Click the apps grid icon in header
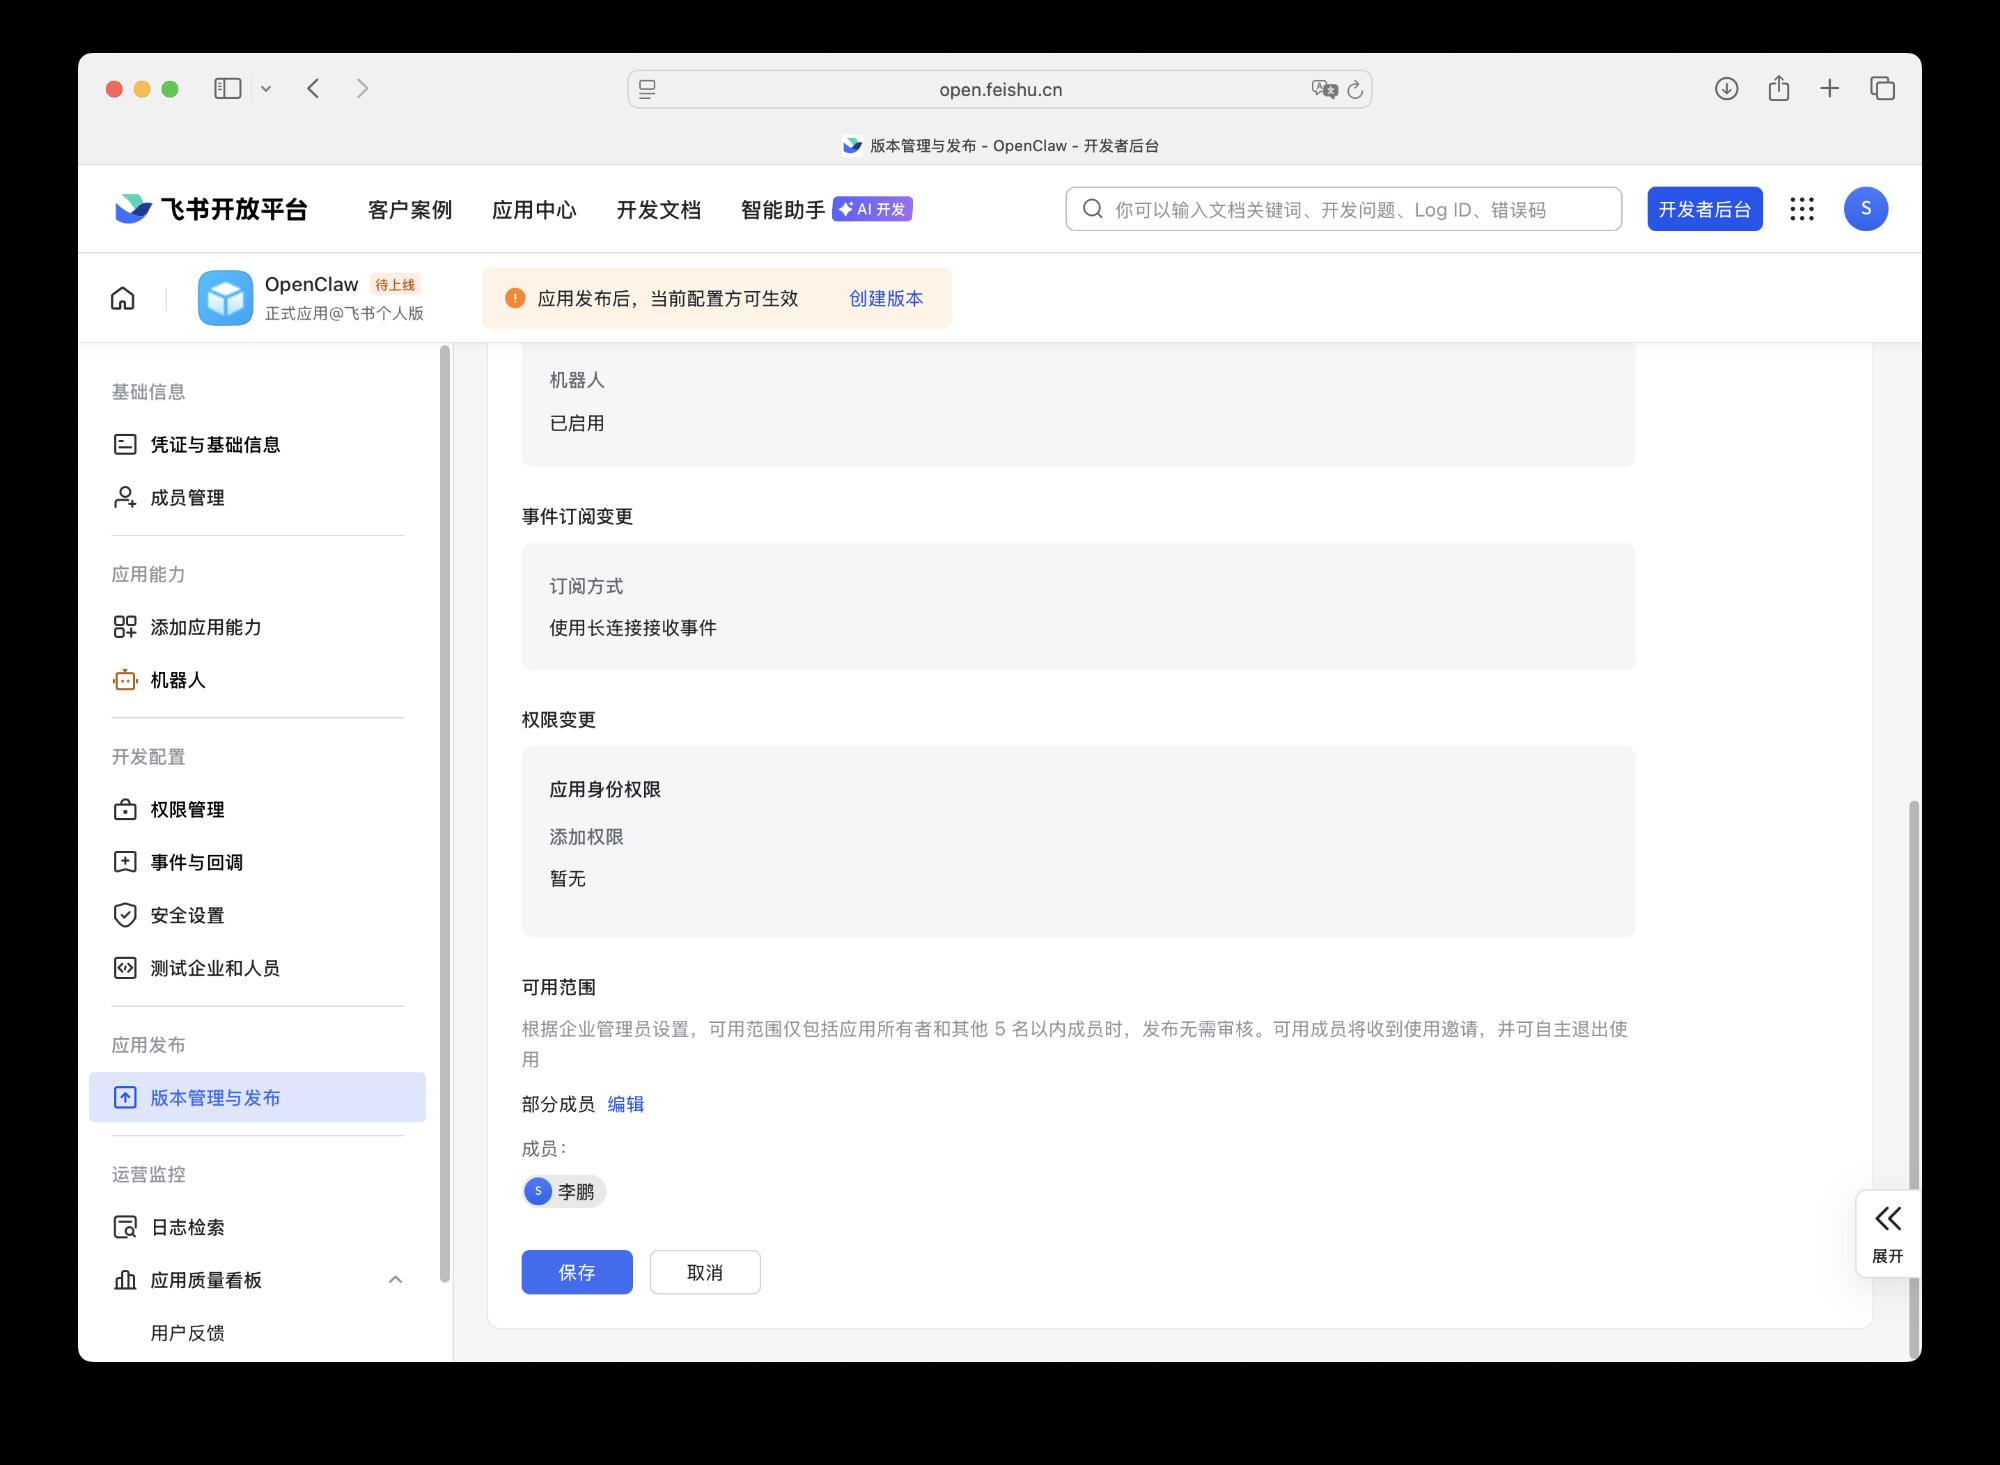2000x1465 pixels. pos(1802,209)
